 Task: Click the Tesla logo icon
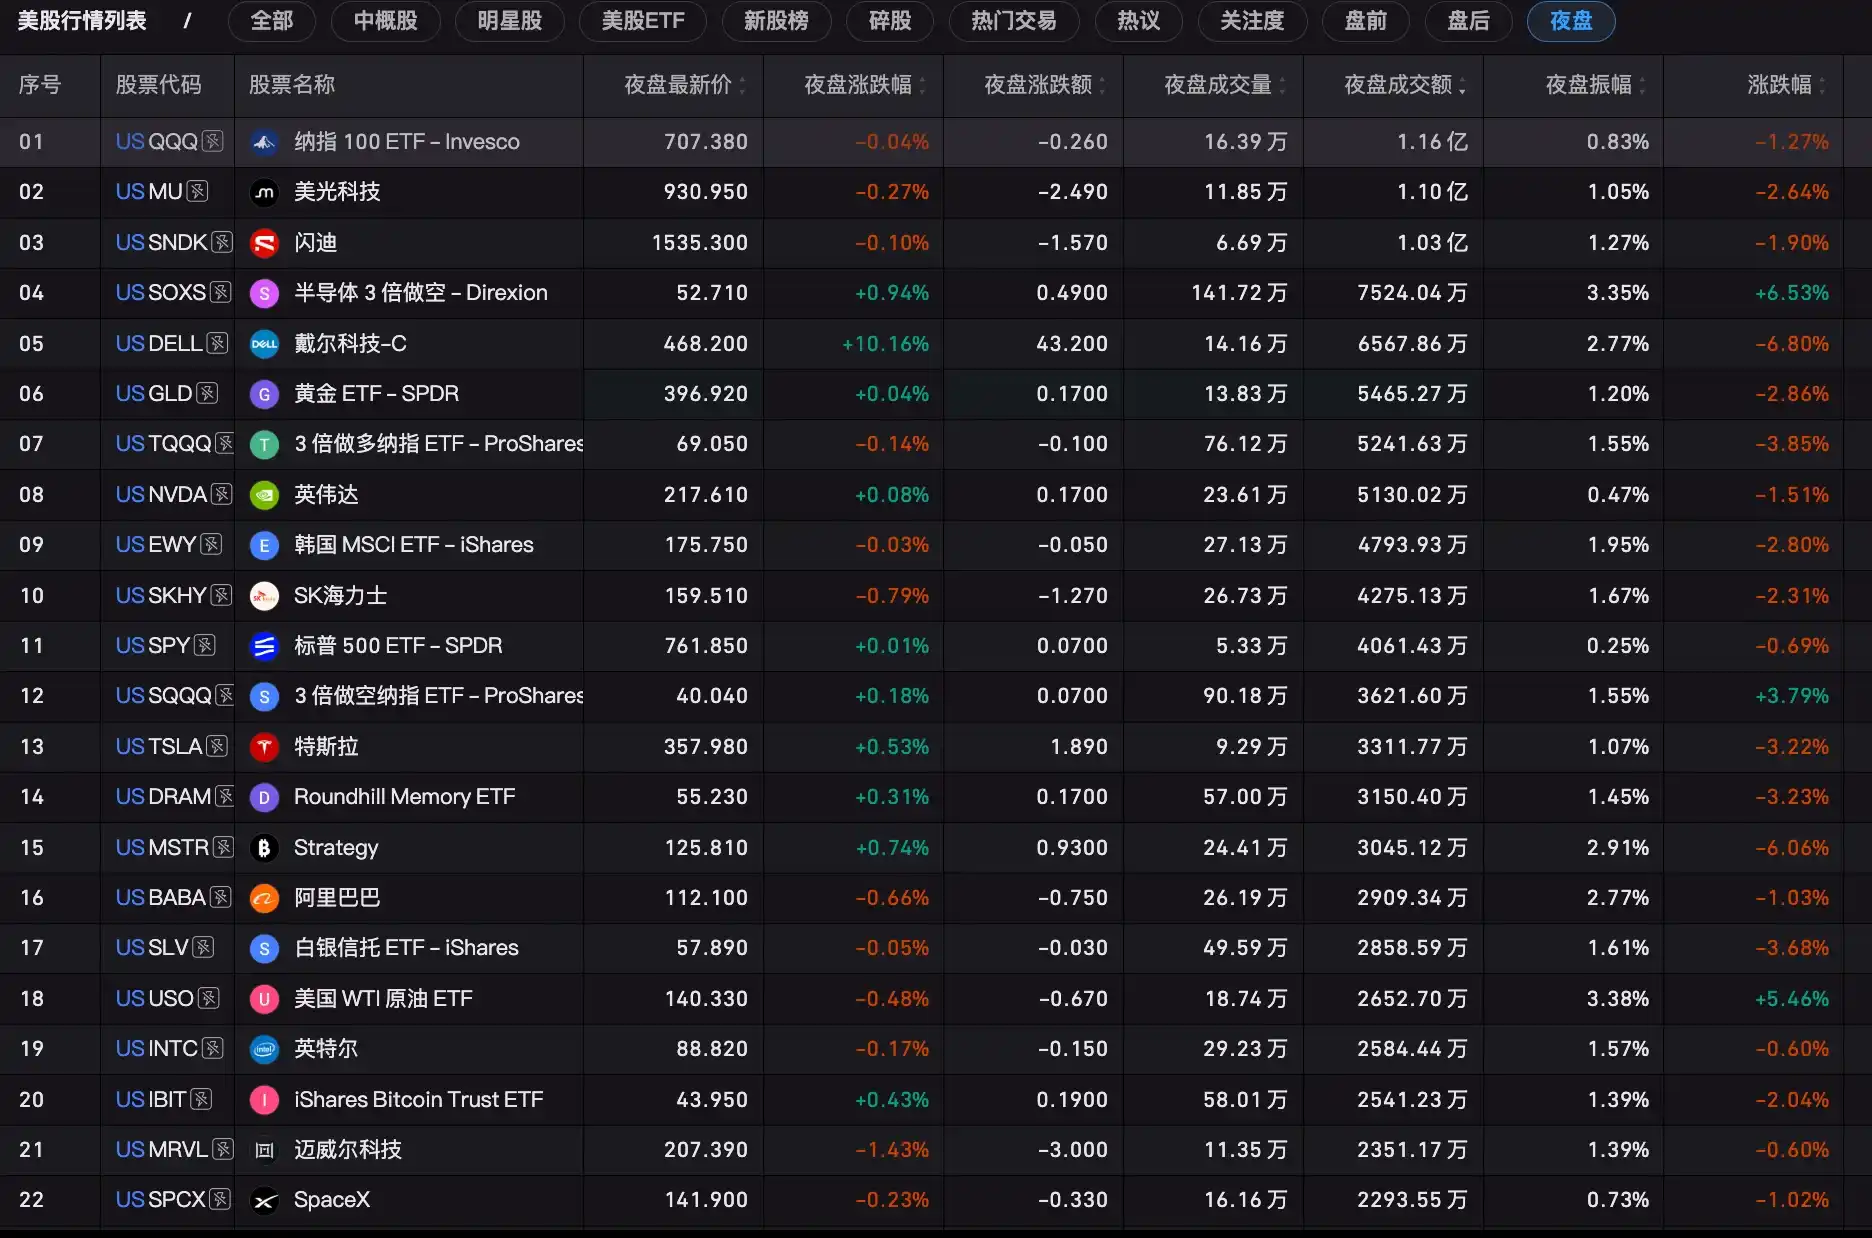264,747
